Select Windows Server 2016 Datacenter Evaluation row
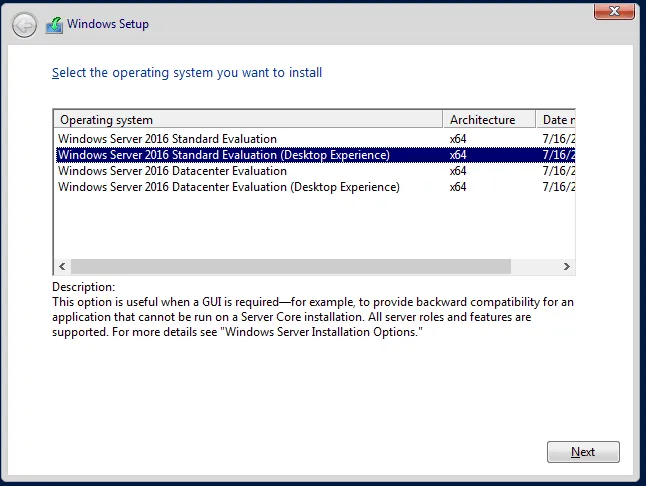The image size is (646, 486). pyautogui.click(x=315, y=171)
